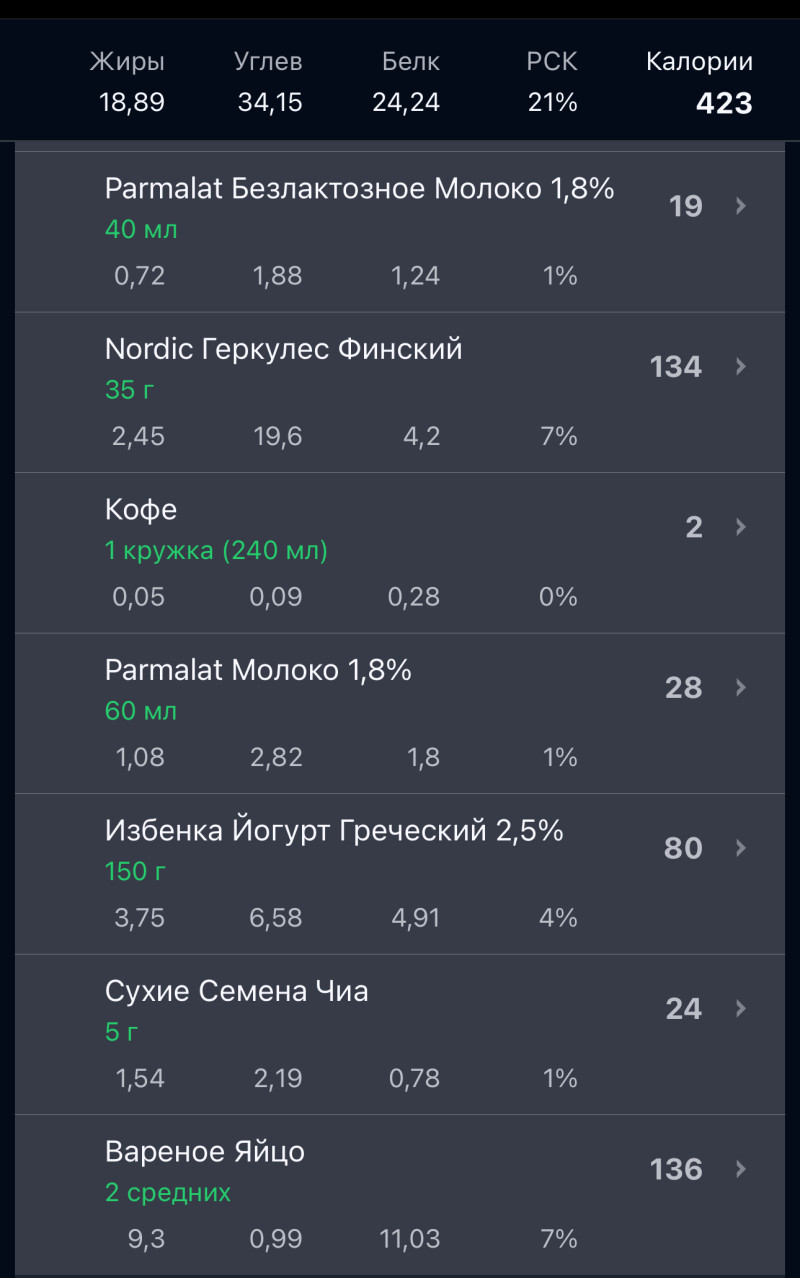Select the Калории column header
Screen dimensions: 800x1278
click(699, 62)
